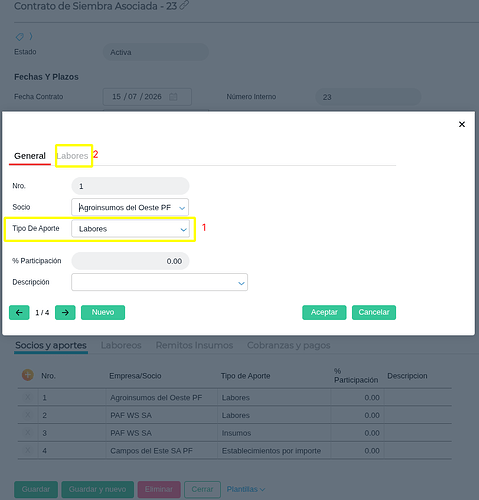Viewport: 479px width, 500px height.
Task: Click the % Participación input field
Action: [130, 261]
